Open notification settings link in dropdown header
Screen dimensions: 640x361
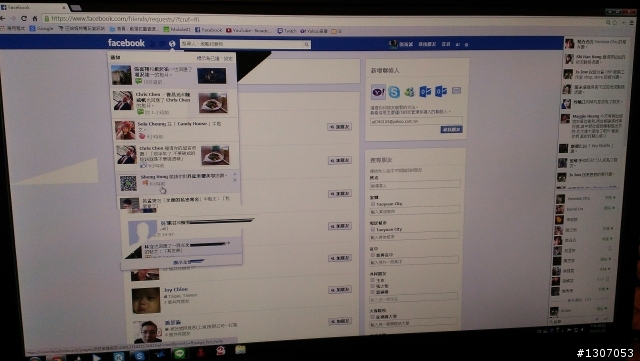[x=229, y=59]
